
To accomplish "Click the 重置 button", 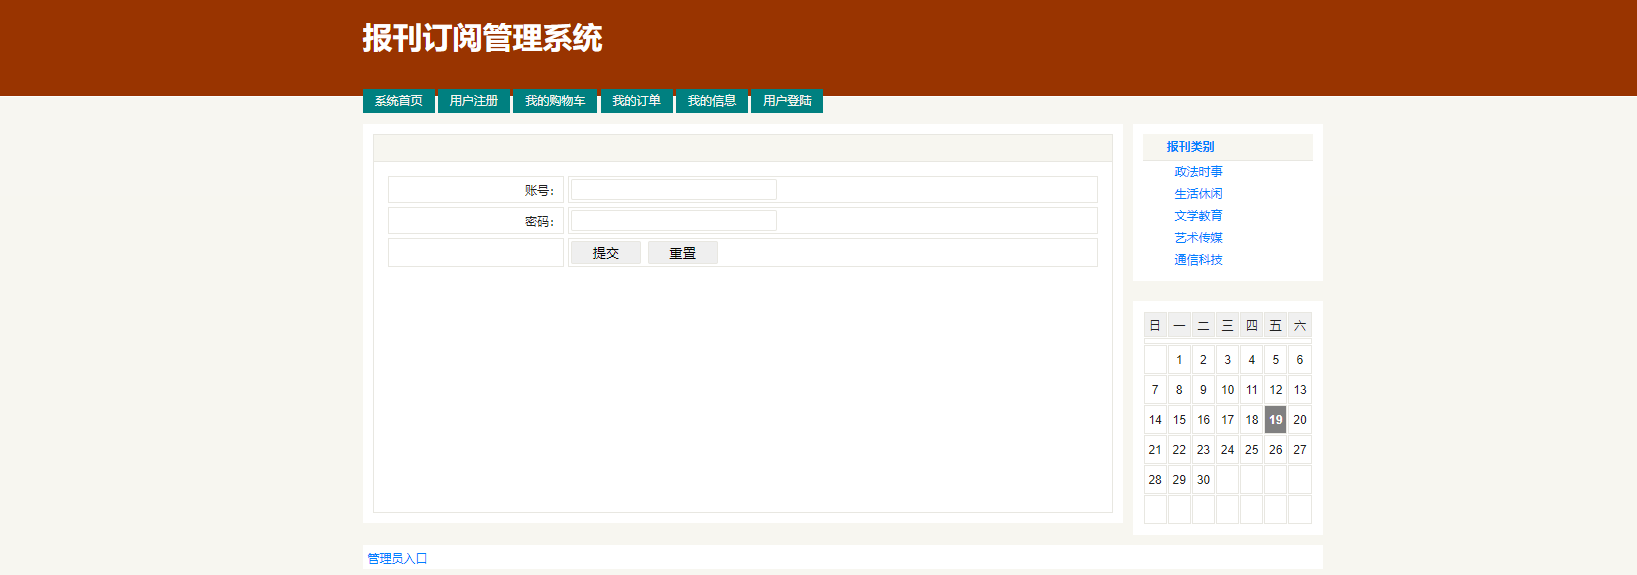I will 683,253.
